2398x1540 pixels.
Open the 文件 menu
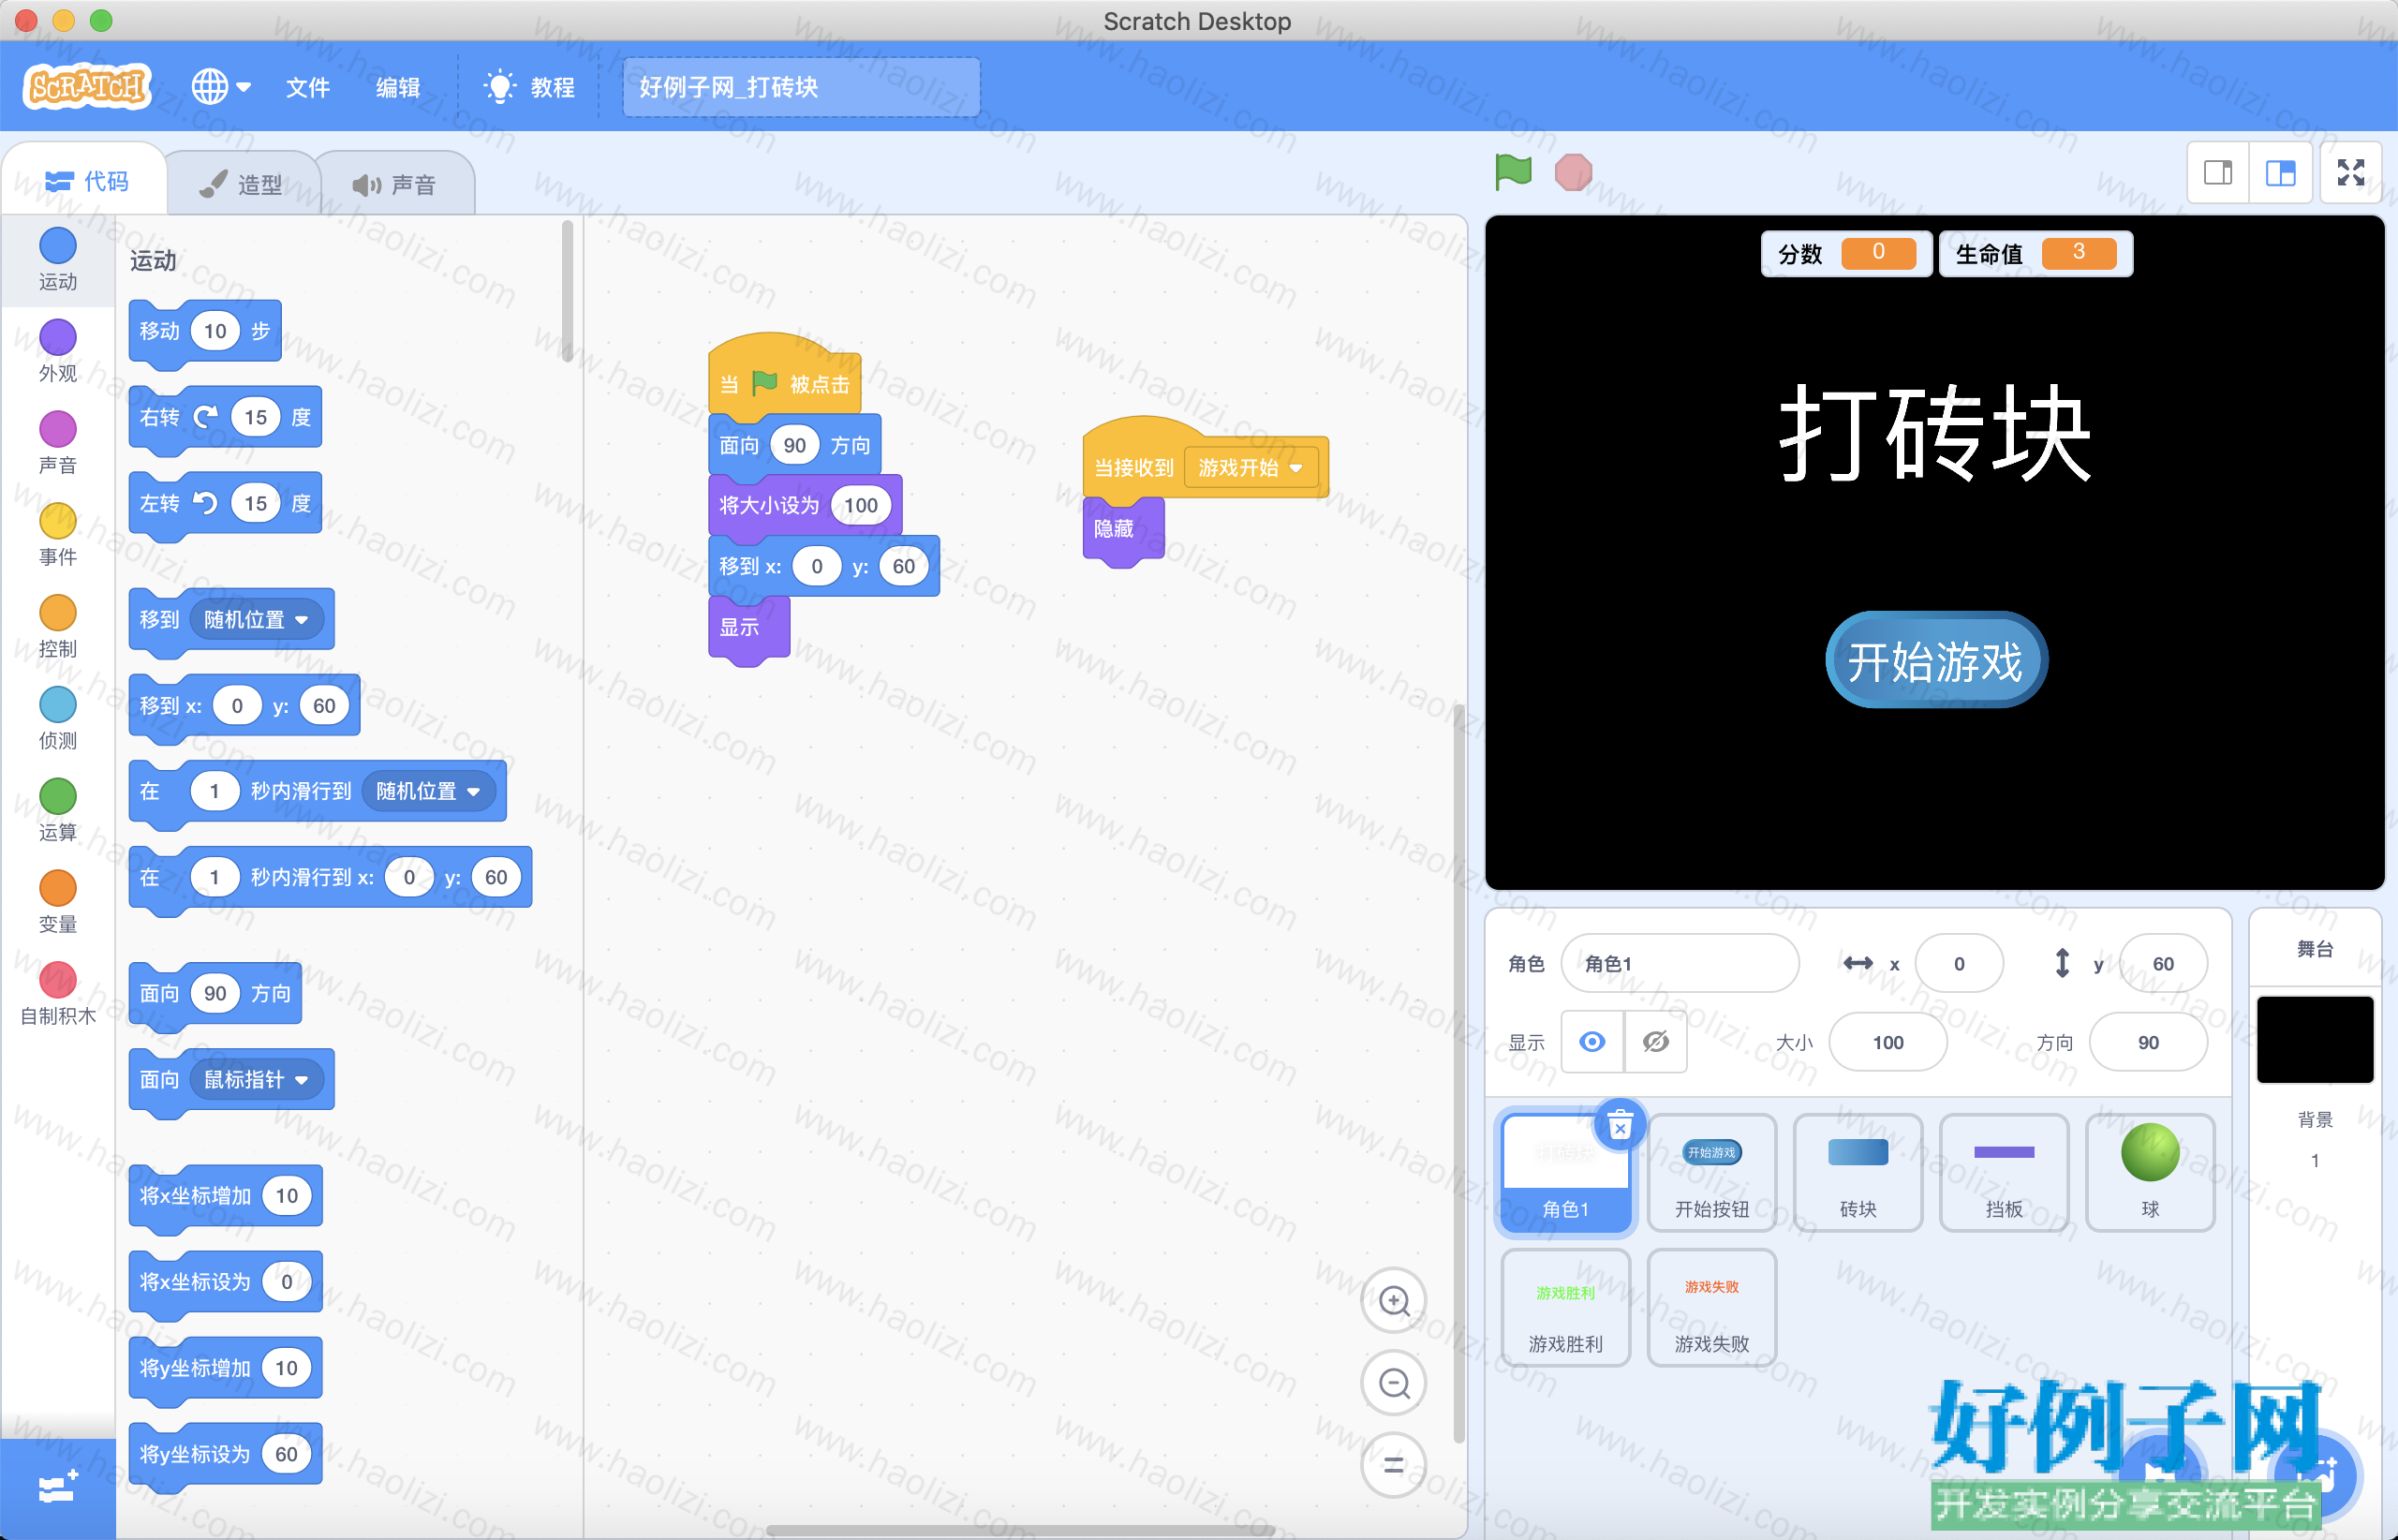point(307,87)
